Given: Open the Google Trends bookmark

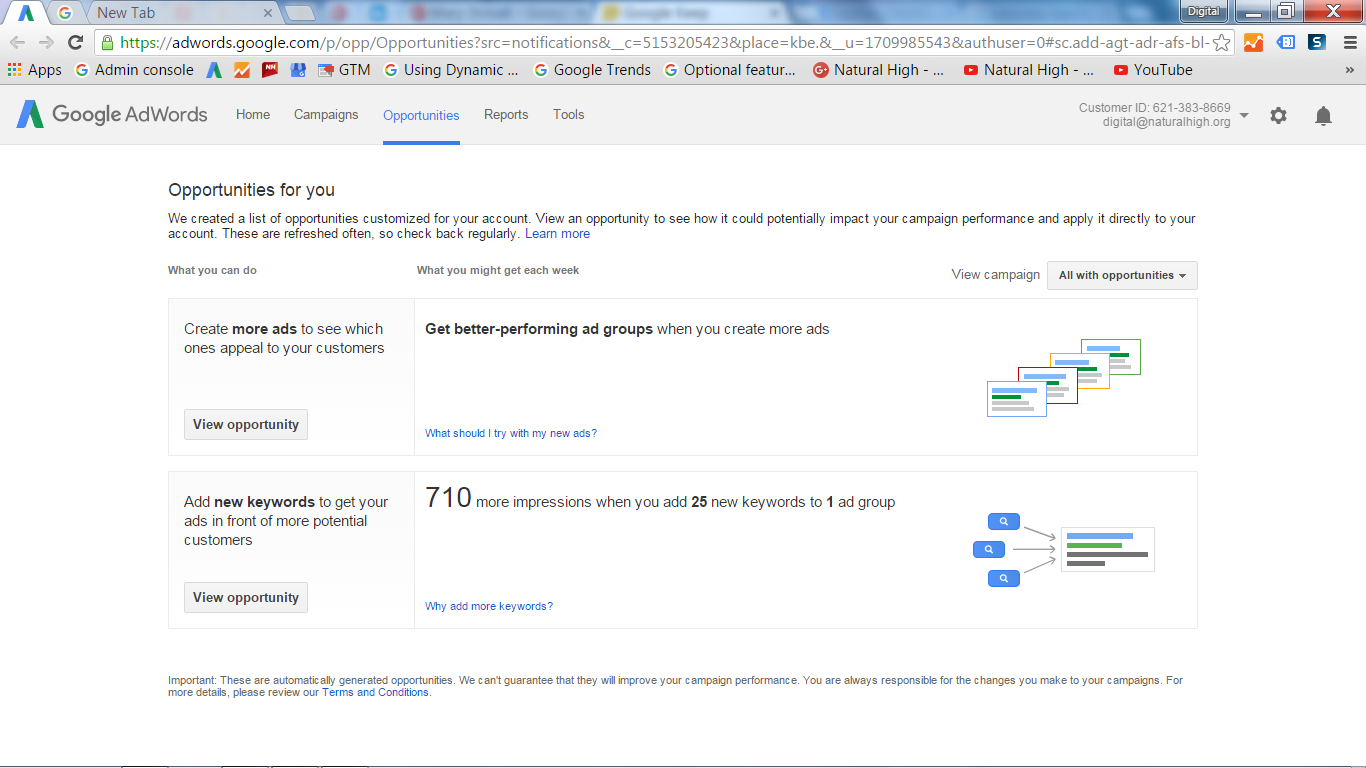Looking at the screenshot, I should tap(593, 70).
